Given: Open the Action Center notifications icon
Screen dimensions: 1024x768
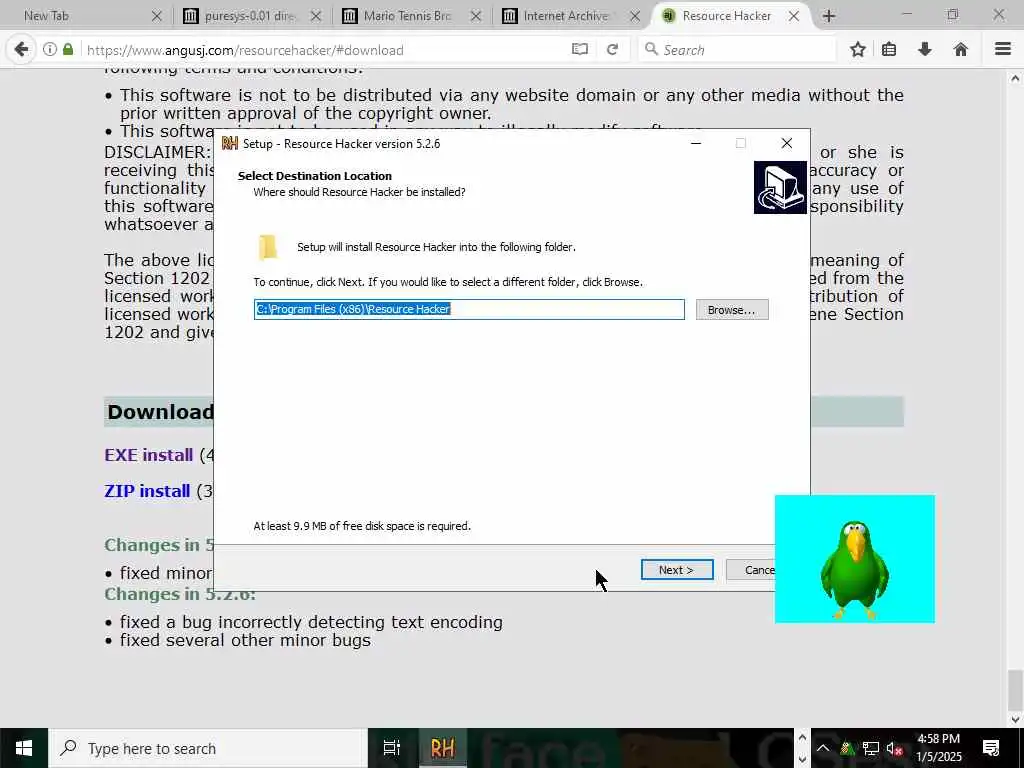Looking at the screenshot, I should tap(991, 748).
